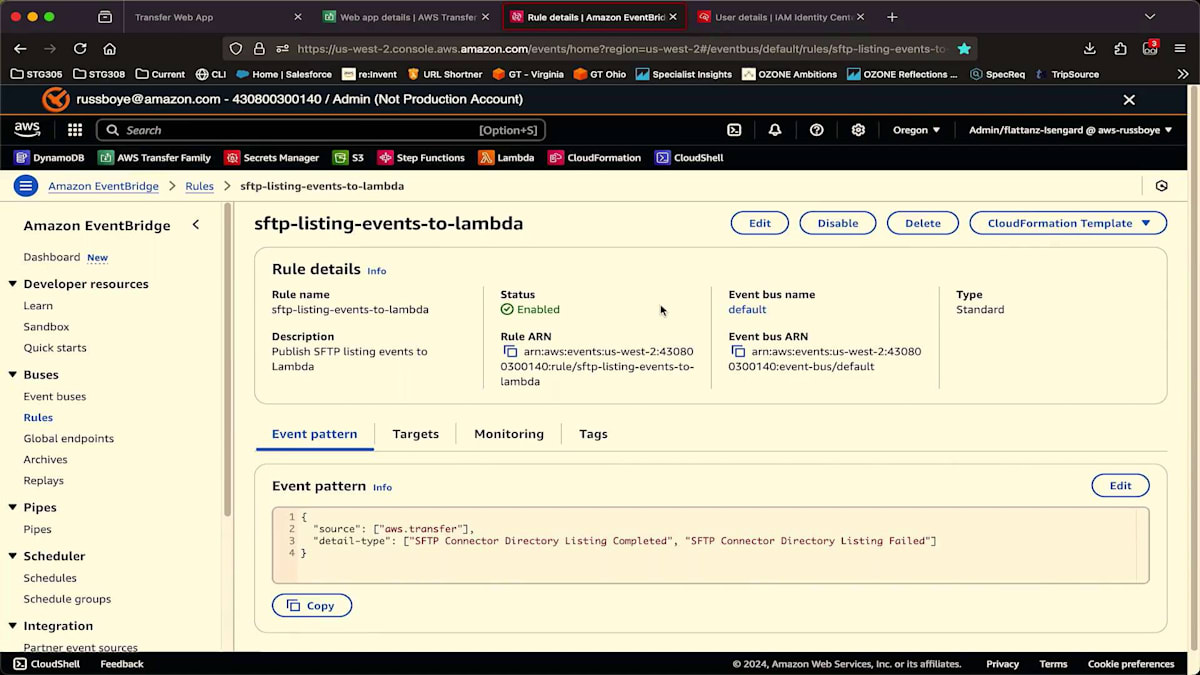The width and height of the screenshot is (1200, 675).
Task: Collapse Developer resources section
Action: (13, 284)
